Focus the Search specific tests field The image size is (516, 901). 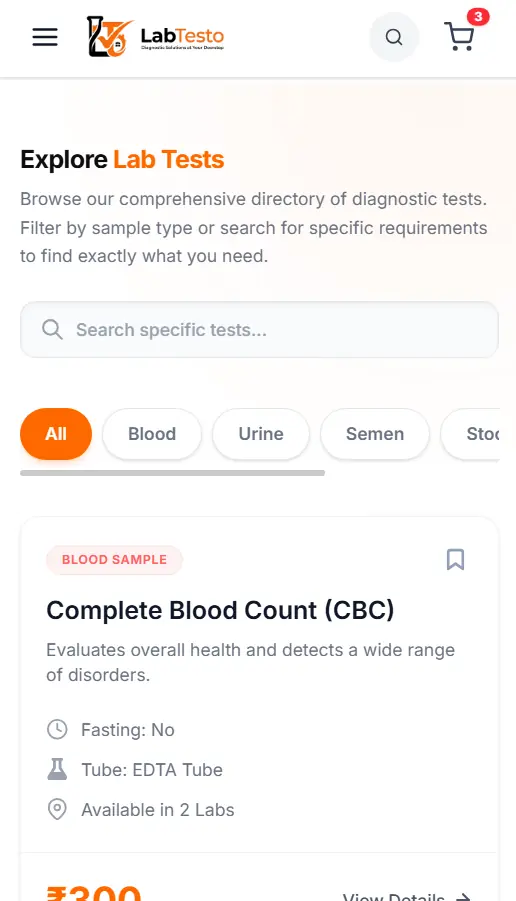[259, 330]
